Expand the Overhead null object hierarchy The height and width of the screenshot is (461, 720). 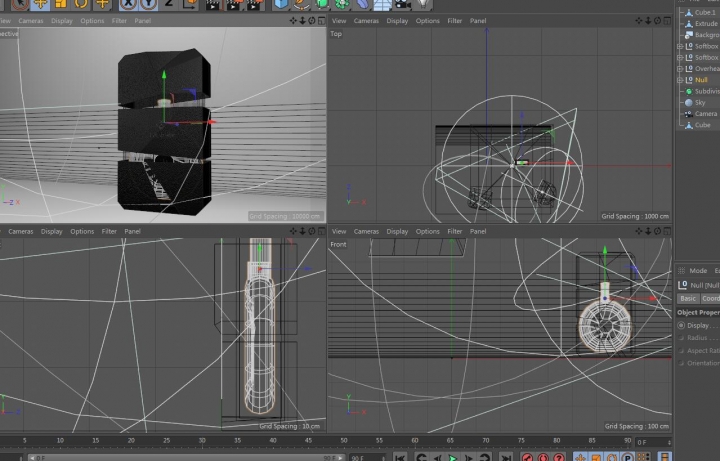coord(680,69)
